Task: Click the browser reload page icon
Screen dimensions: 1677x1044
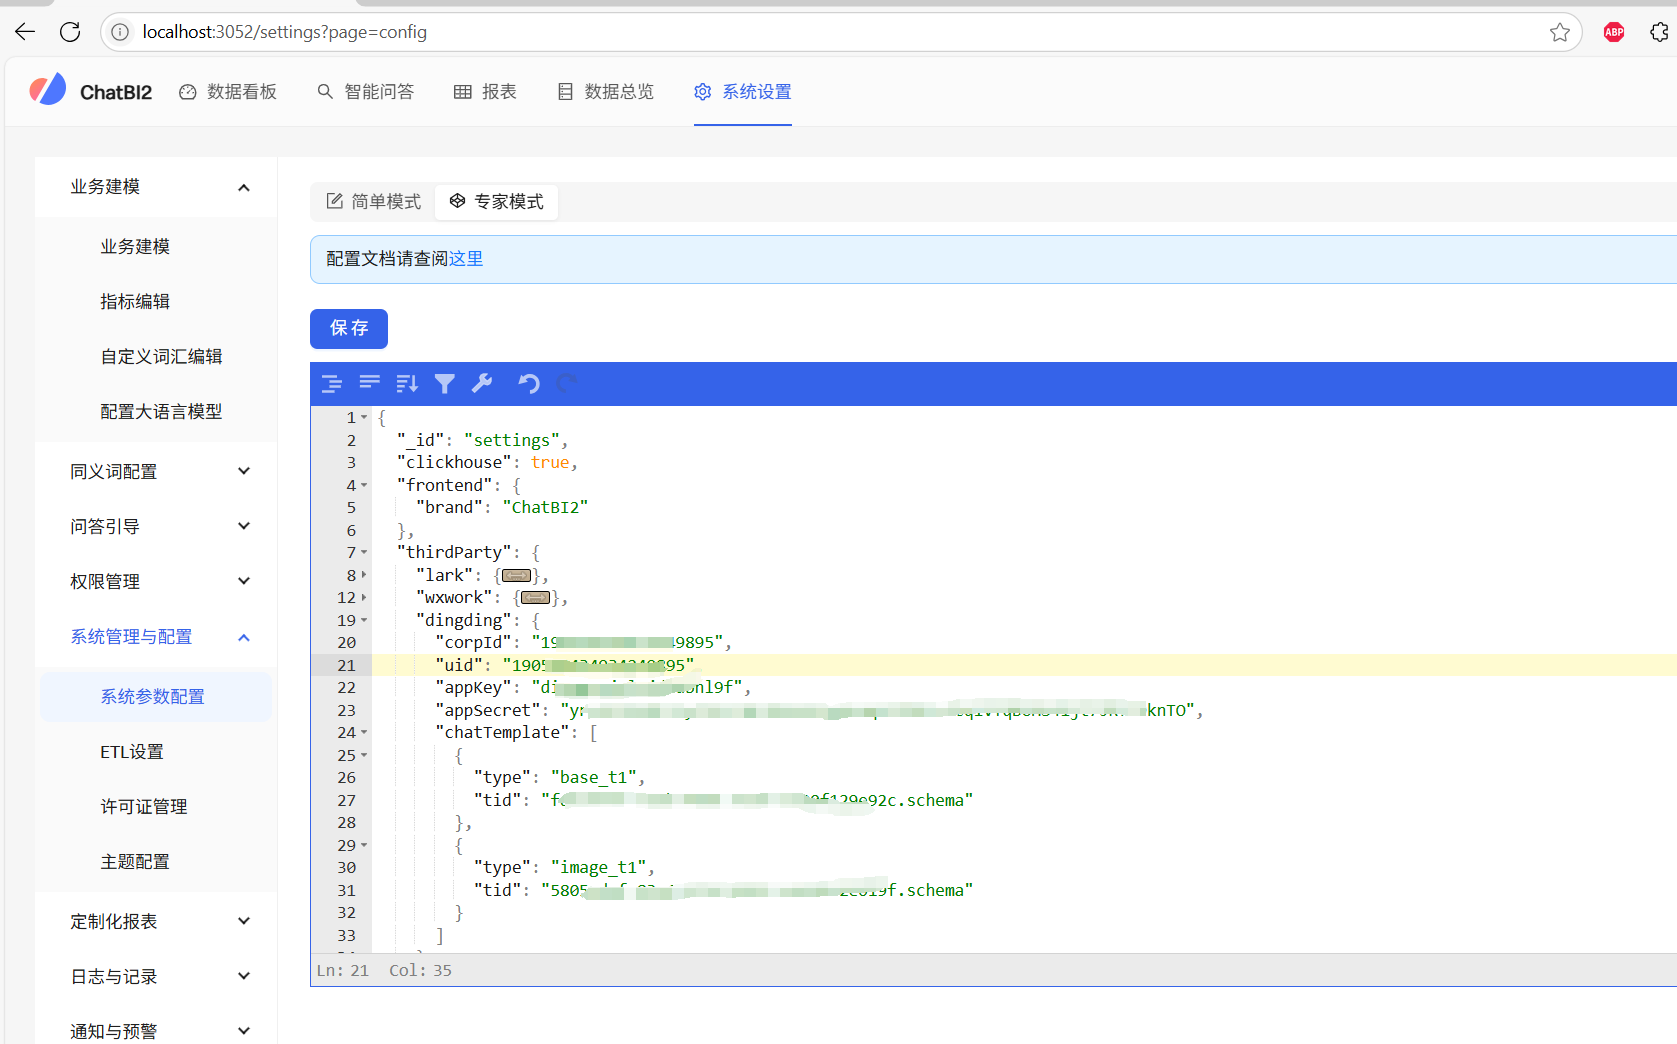Action: click(70, 32)
